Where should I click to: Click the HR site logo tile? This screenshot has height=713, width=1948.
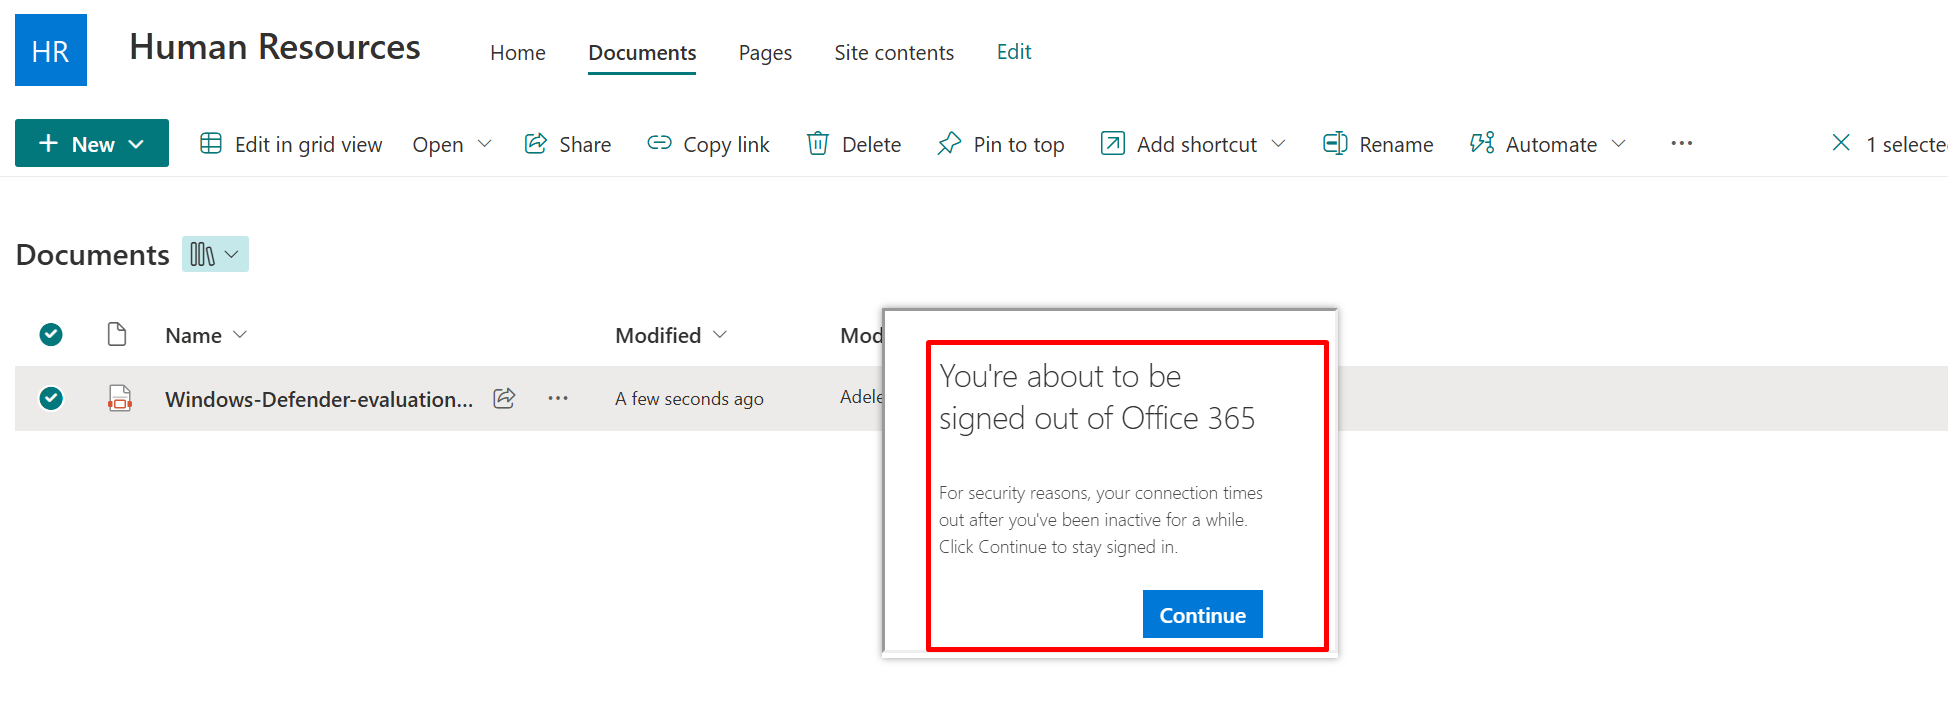51,50
